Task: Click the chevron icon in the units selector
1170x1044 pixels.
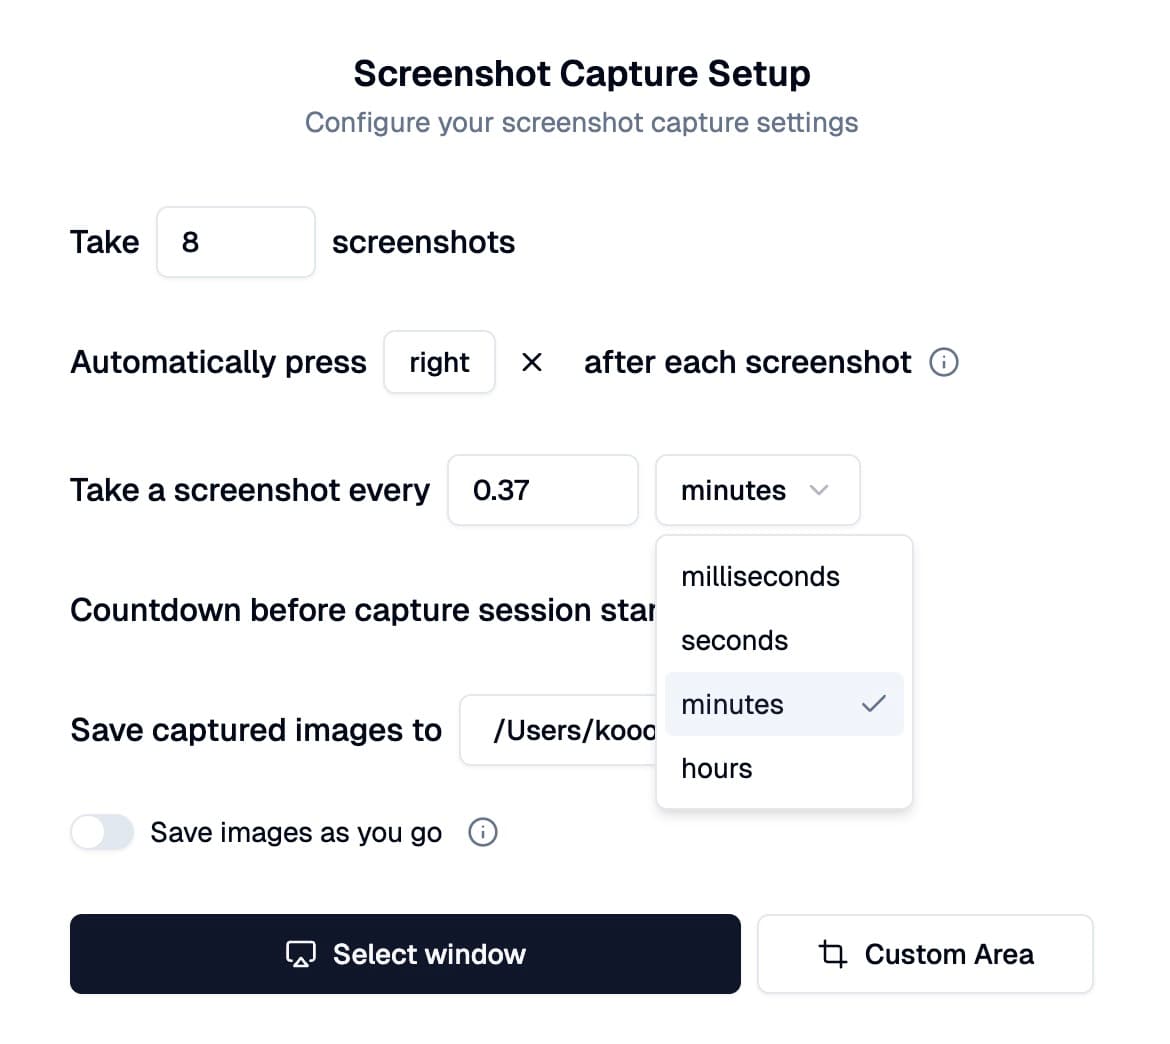Action: (x=819, y=490)
